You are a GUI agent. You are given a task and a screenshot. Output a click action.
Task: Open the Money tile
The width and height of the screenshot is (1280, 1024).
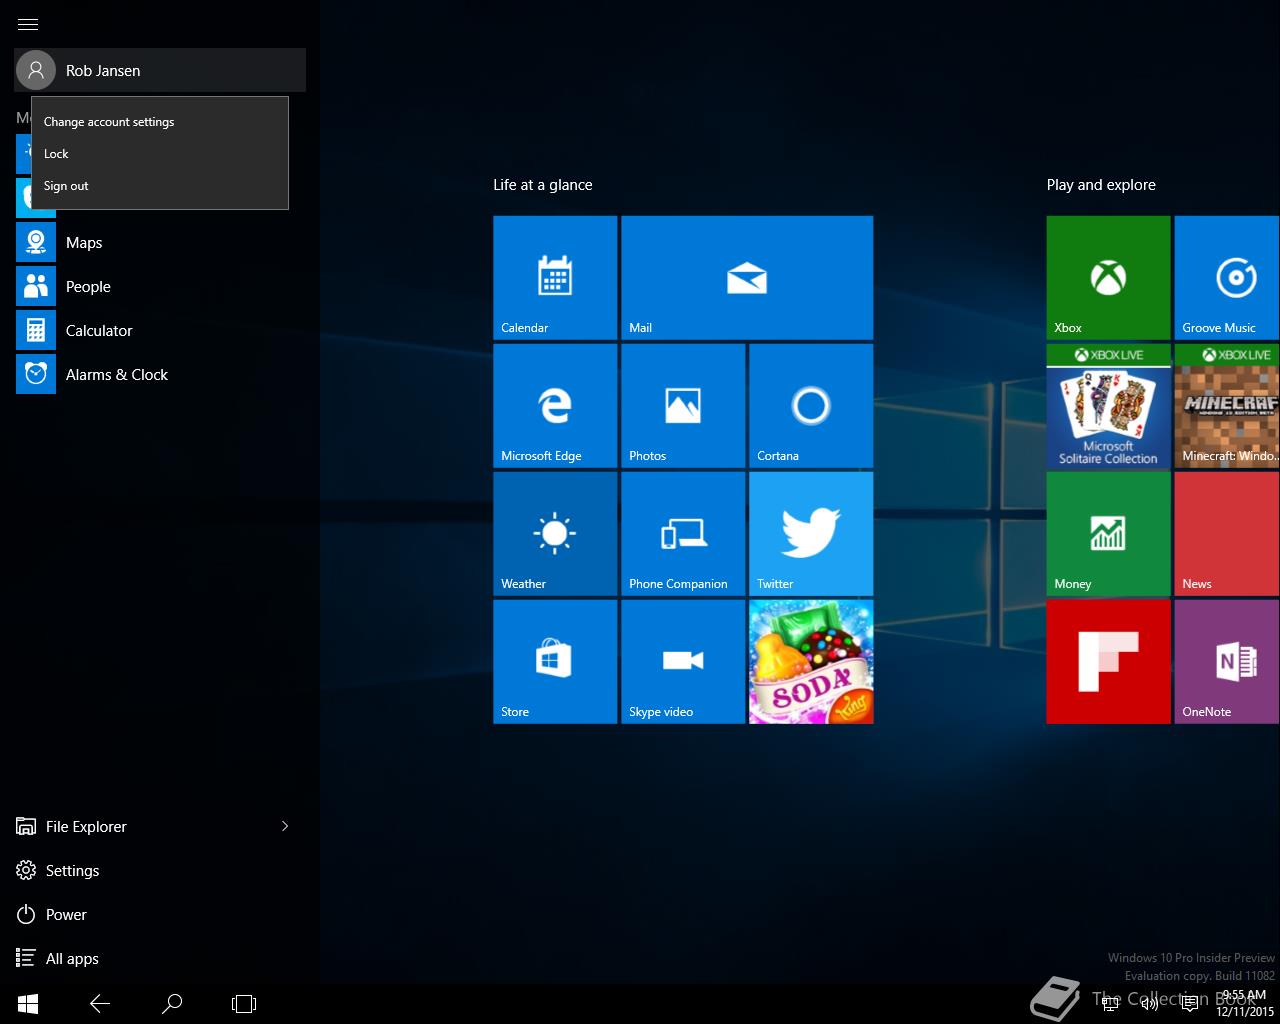(1108, 534)
